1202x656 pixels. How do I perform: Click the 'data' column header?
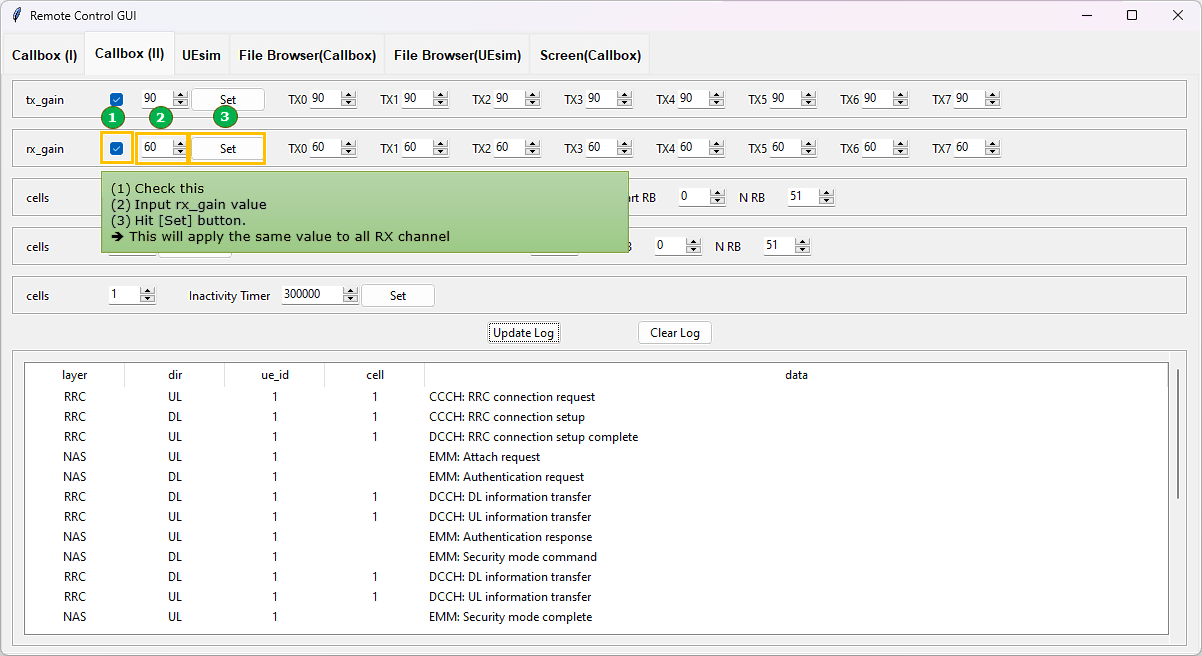796,375
